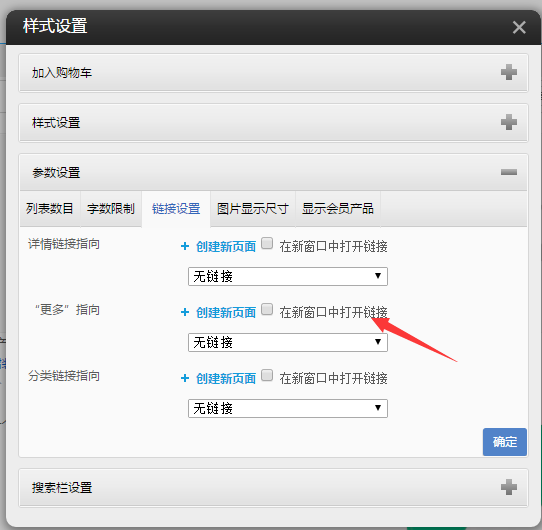Screen dimensions: 542x530
Task: Open the 无链接 dropdown under 分类链接指向
Action: click(x=288, y=408)
